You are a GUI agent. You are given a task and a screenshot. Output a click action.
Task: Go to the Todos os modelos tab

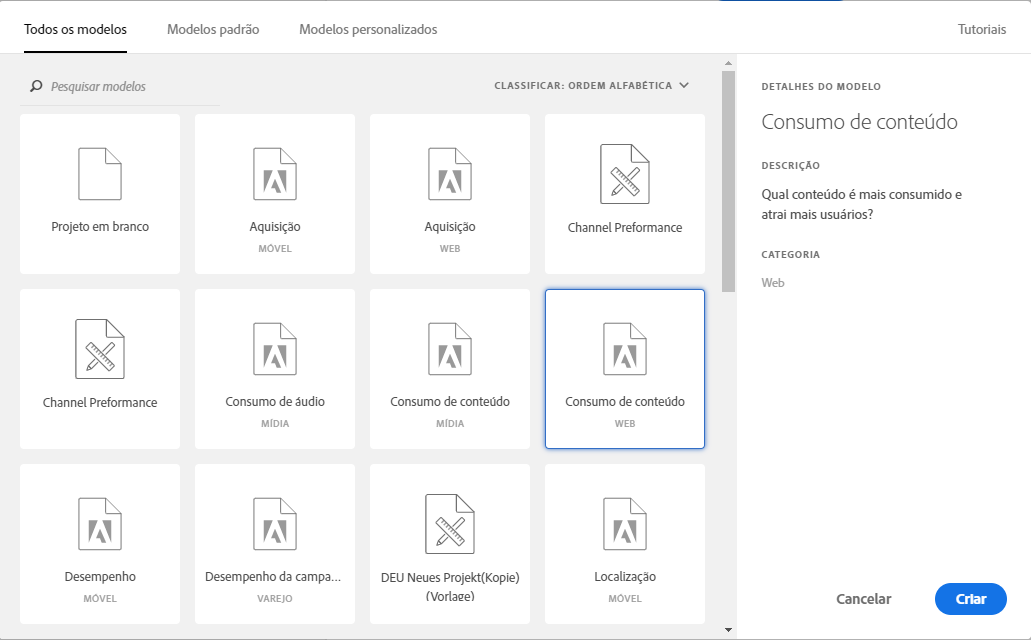point(76,30)
